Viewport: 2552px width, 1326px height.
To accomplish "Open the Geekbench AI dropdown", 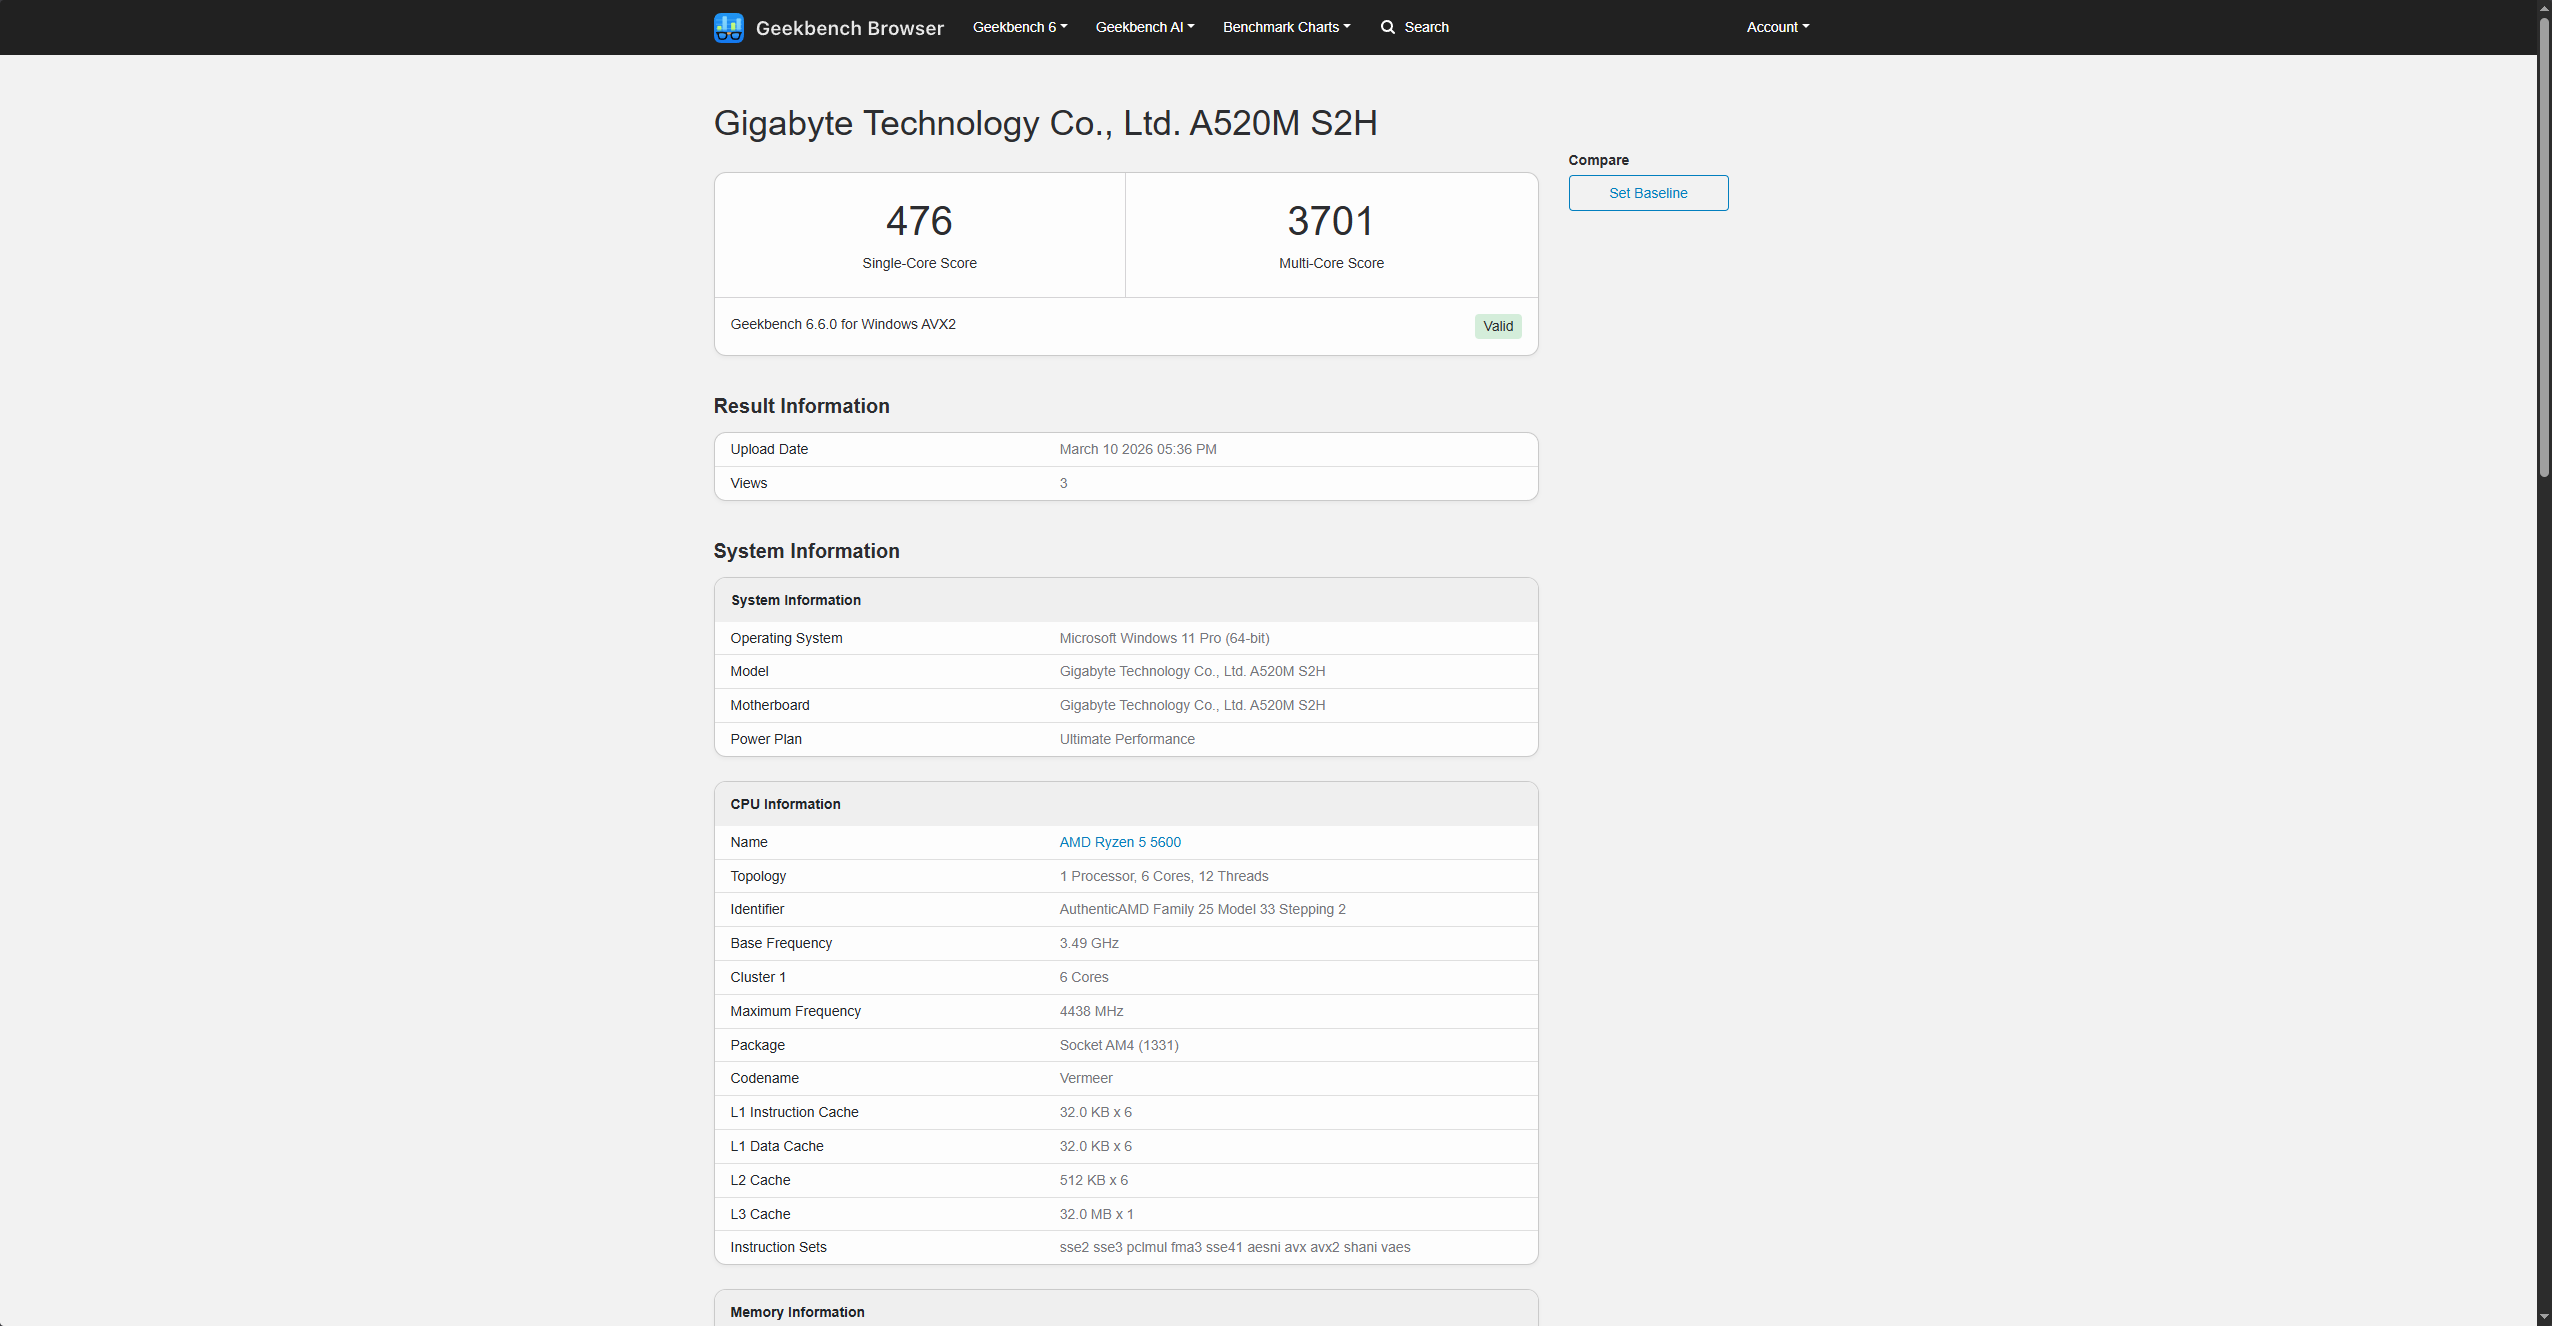I will point(1143,27).
